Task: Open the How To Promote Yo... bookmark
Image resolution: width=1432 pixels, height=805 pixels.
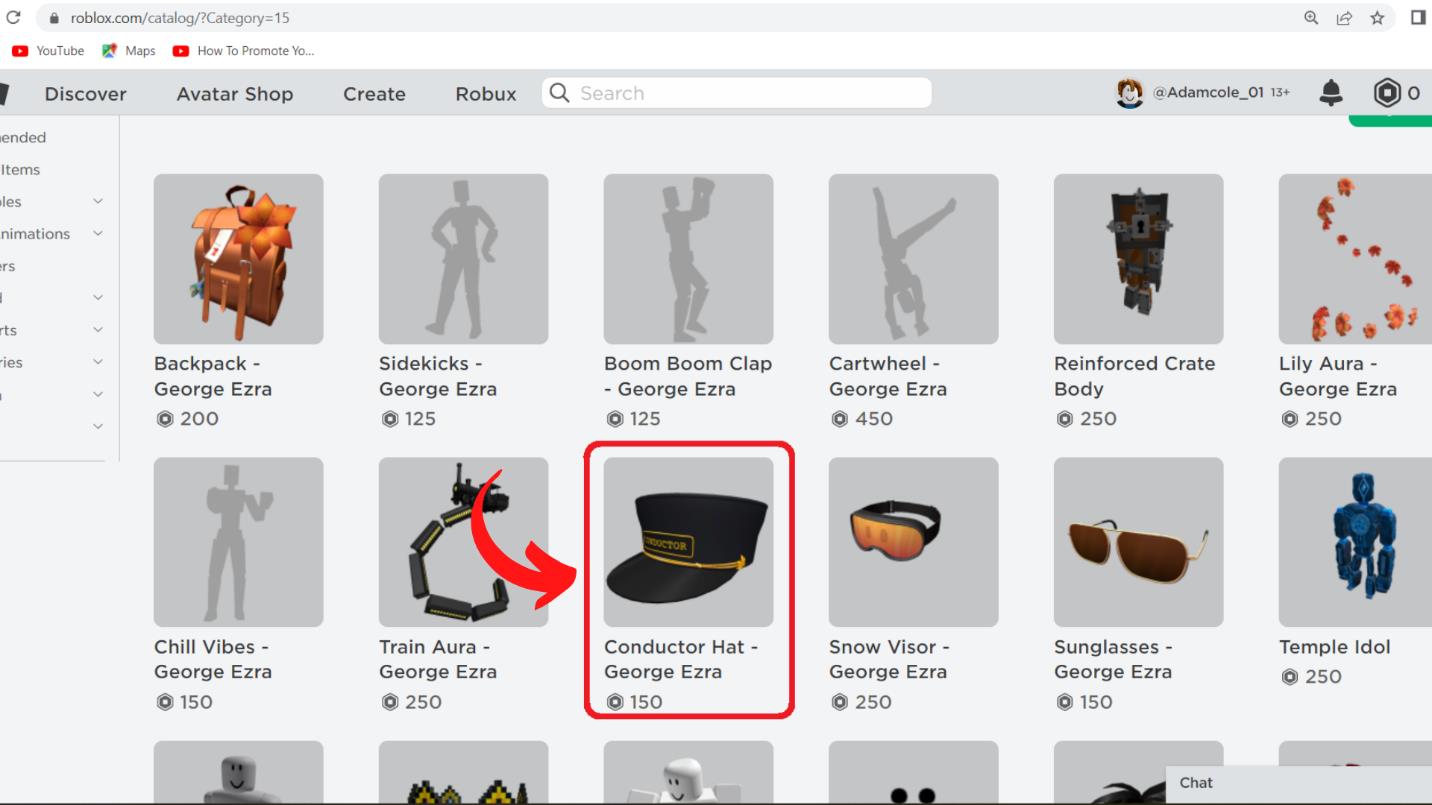Action: tap(244, 51)
